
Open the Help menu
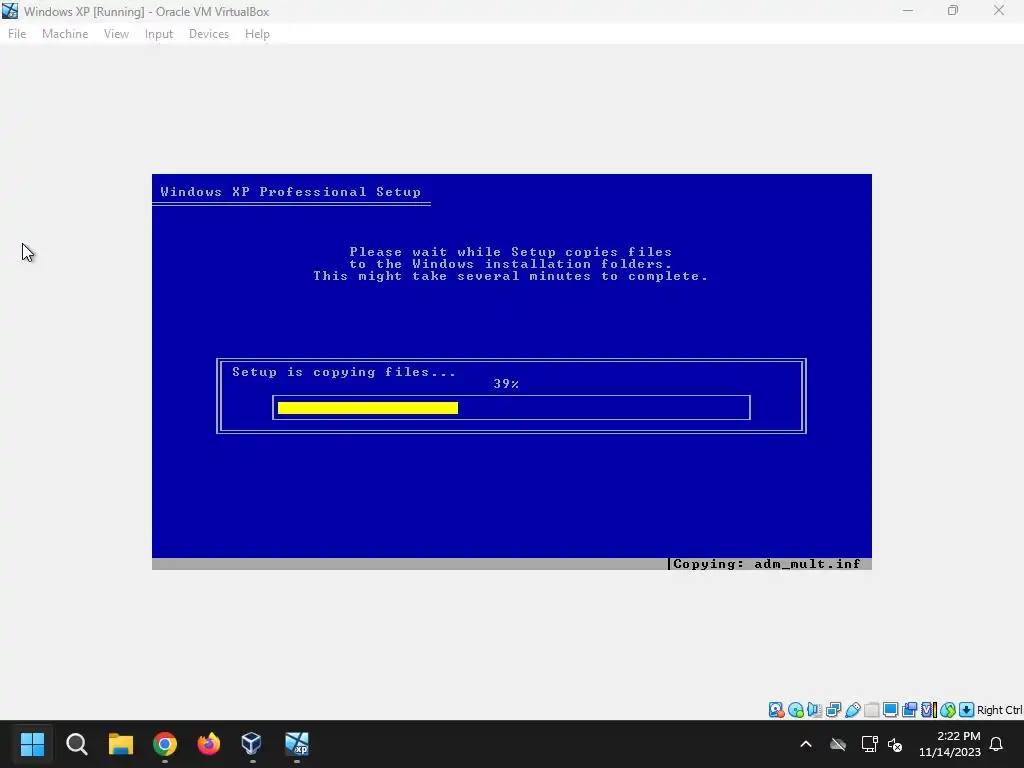coord(257,34)
